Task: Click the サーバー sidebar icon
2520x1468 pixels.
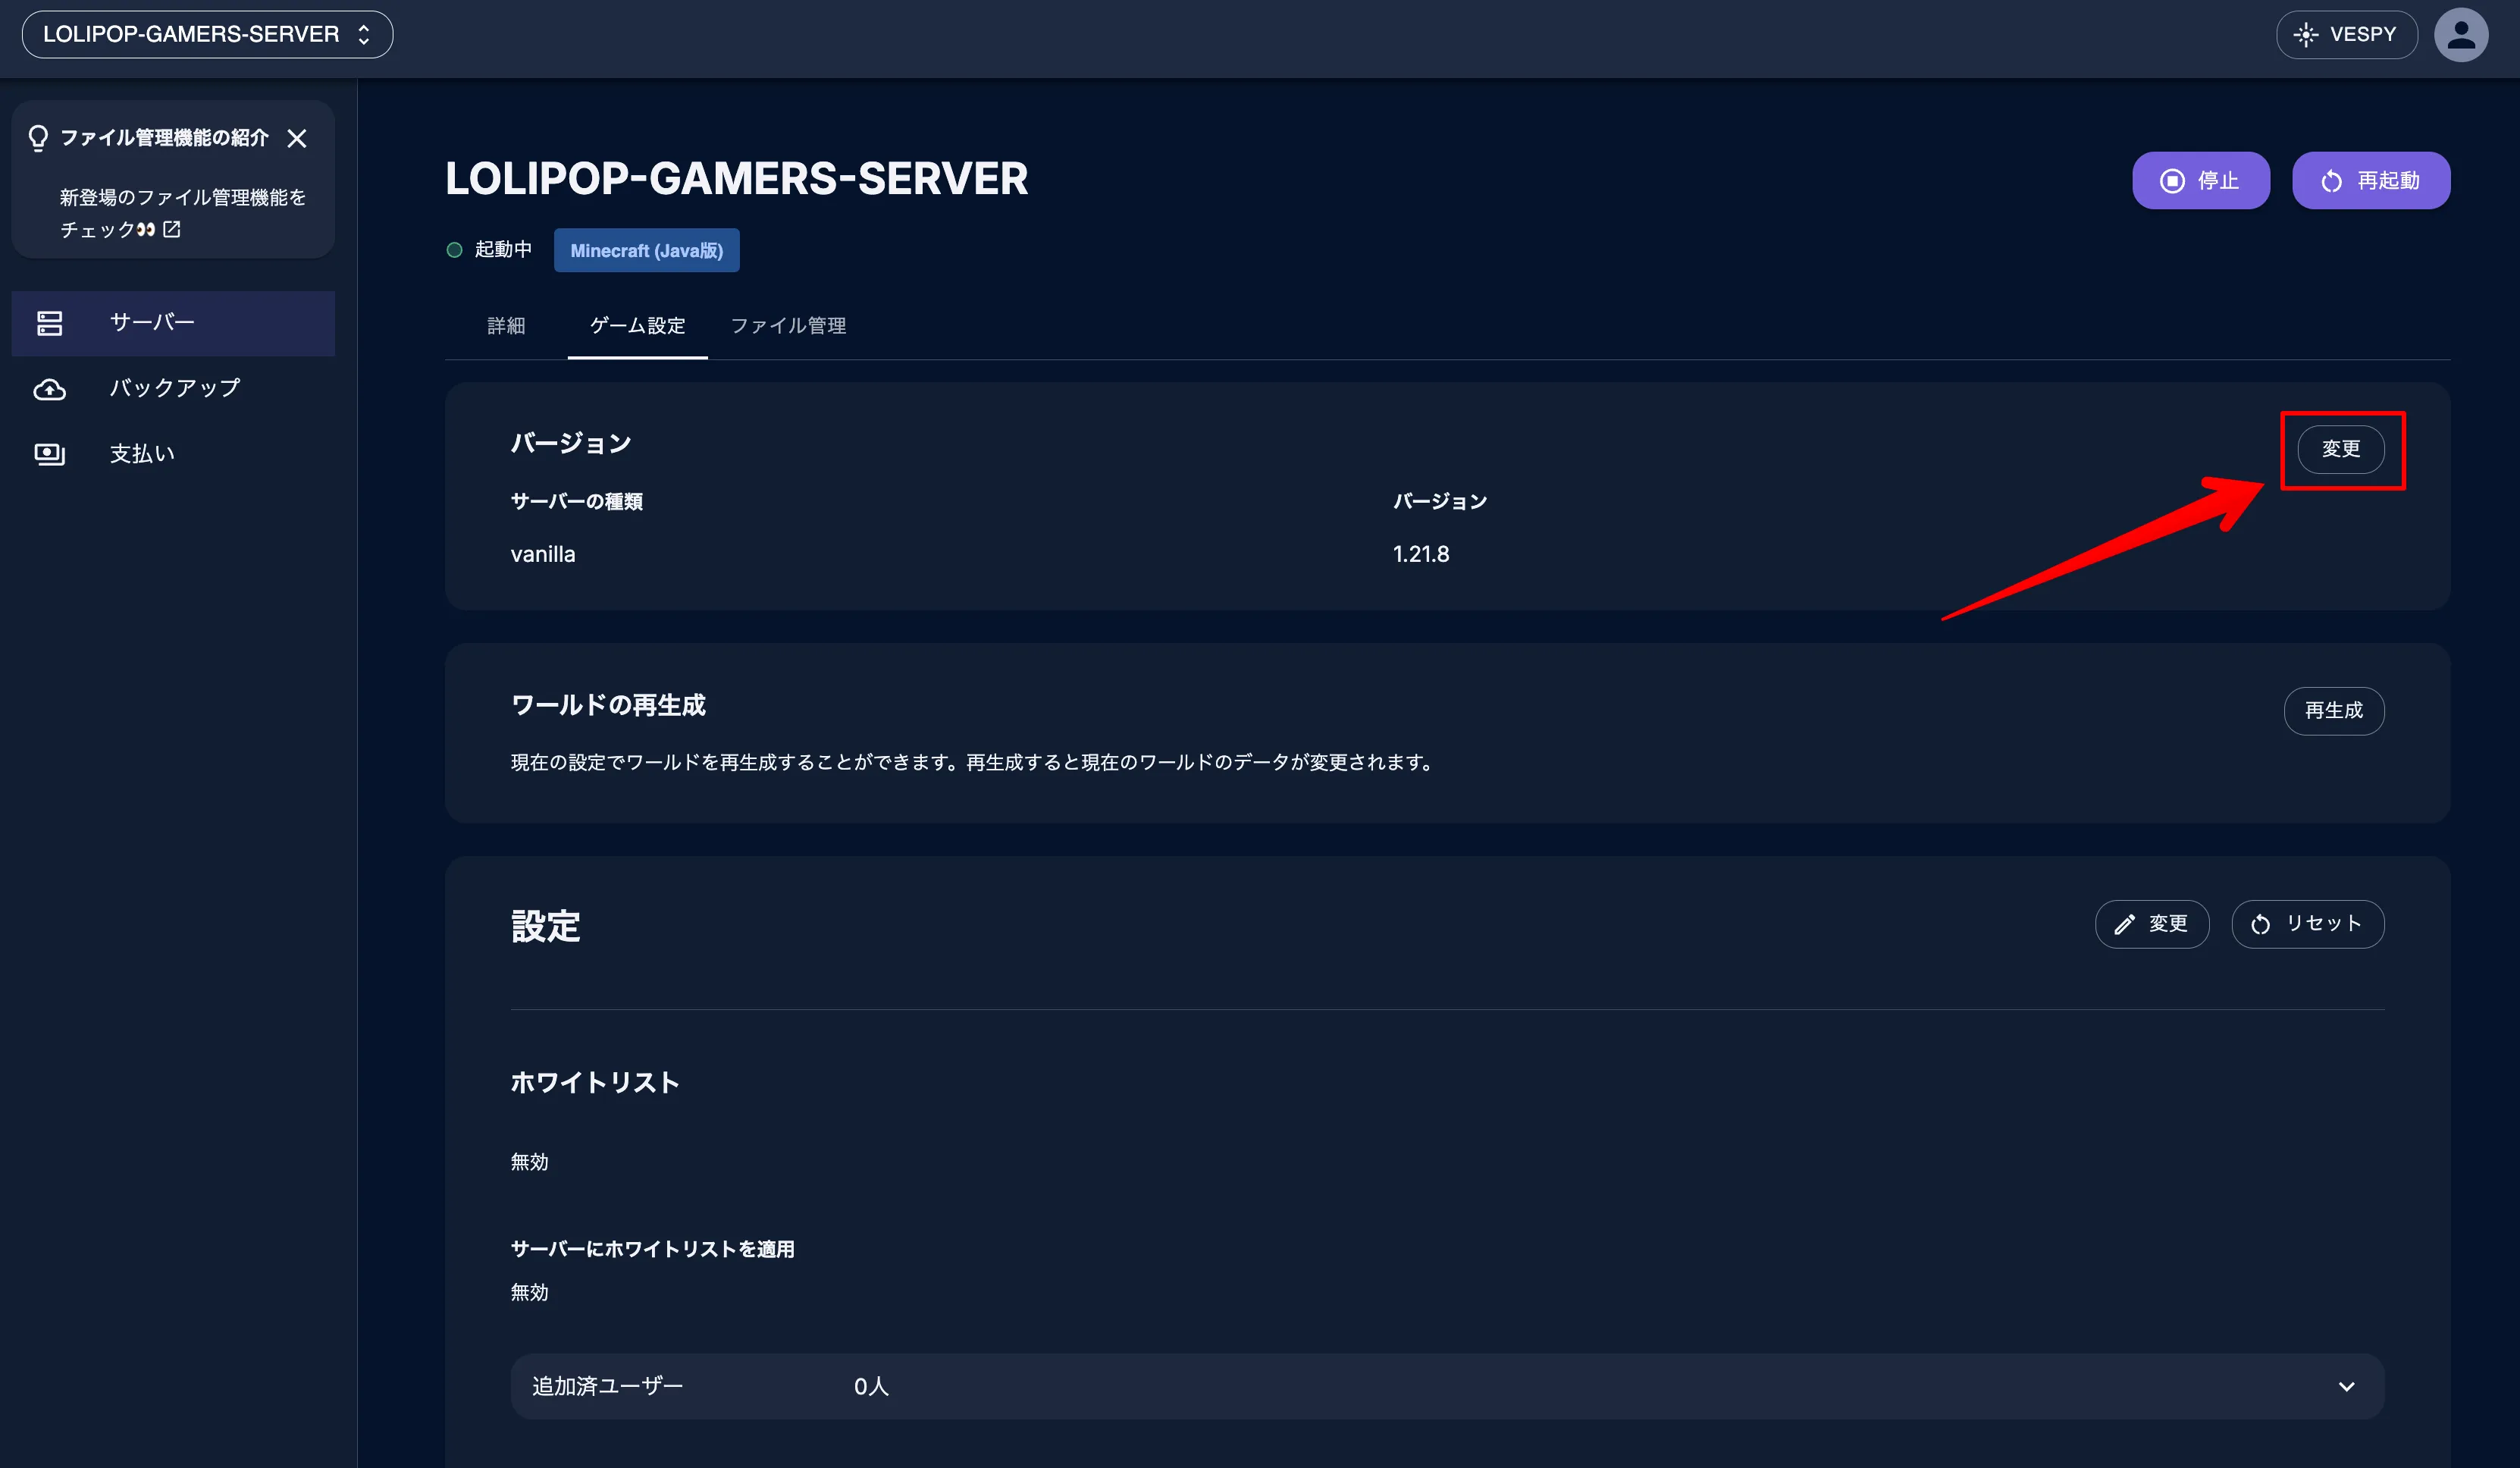Action: click(50, 323)
